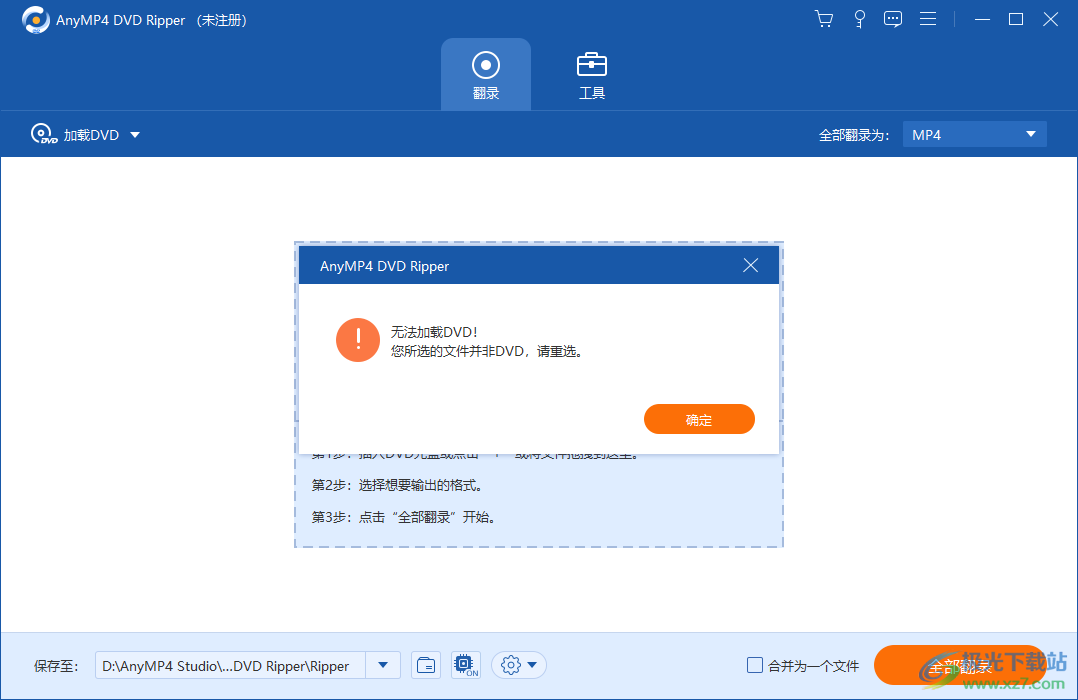Click the 确定 button
This screenshot has height=700, width=1078.
tap(699, 419)
